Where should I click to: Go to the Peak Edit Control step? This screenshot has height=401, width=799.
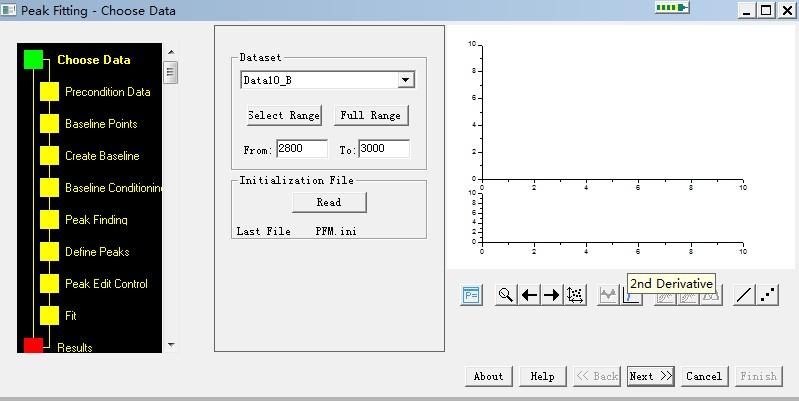coord(106,284)
